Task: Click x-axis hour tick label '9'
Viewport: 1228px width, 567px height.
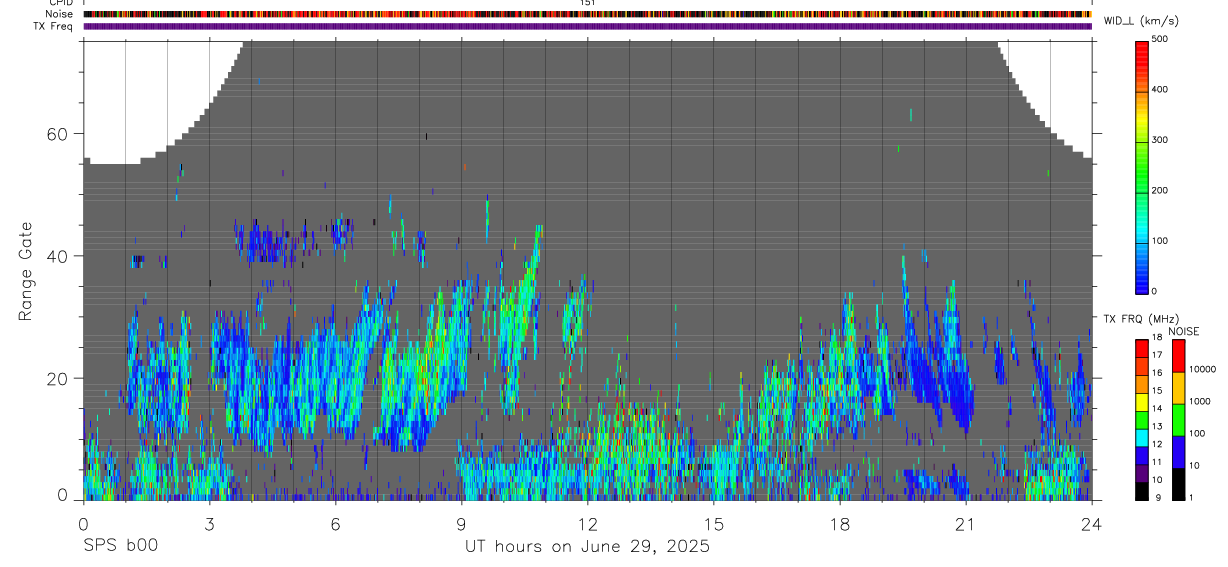Action: pyautogui.click(x=461, y=524)
